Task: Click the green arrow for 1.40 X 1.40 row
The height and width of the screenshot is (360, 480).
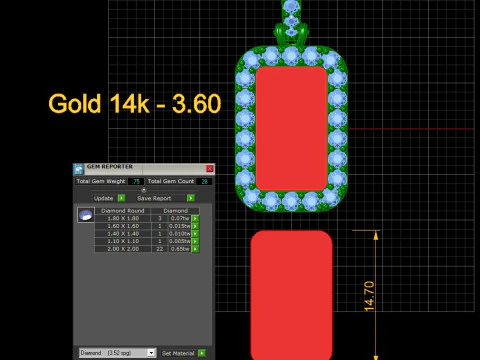Action: [x=195, y=234]
